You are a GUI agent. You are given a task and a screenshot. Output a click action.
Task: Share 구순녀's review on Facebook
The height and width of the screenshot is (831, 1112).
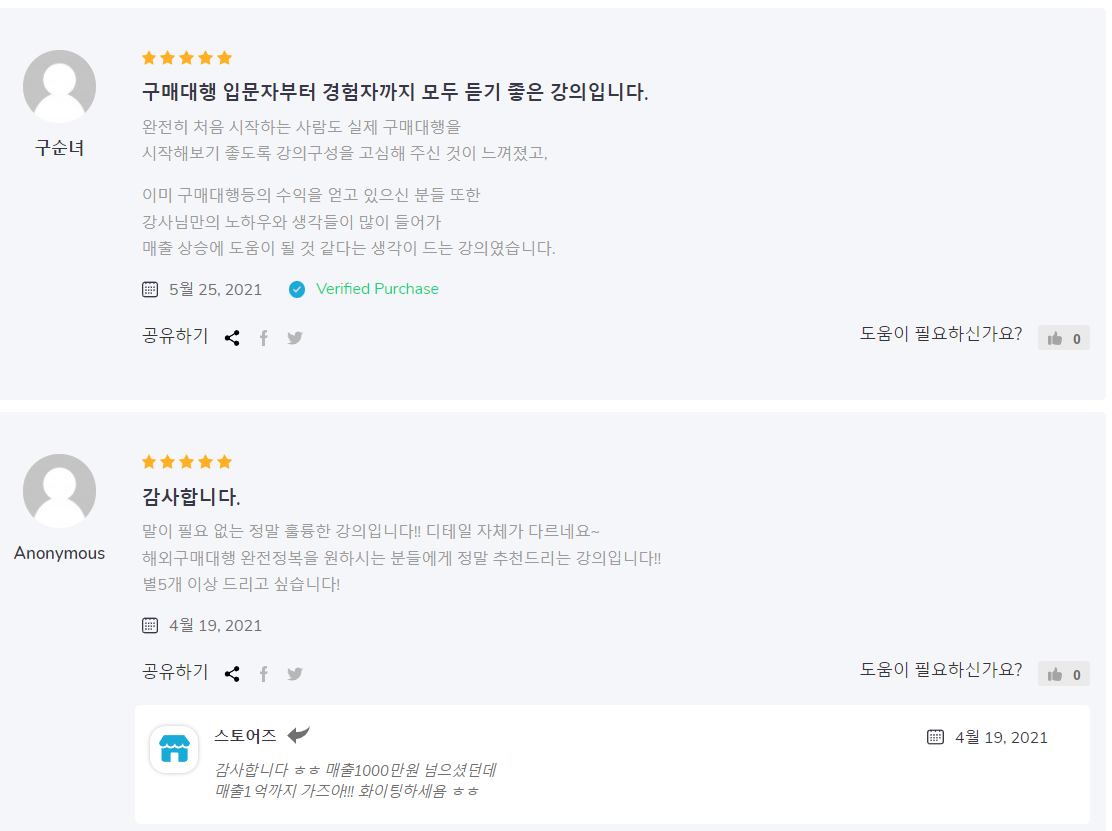pos(264,338)
